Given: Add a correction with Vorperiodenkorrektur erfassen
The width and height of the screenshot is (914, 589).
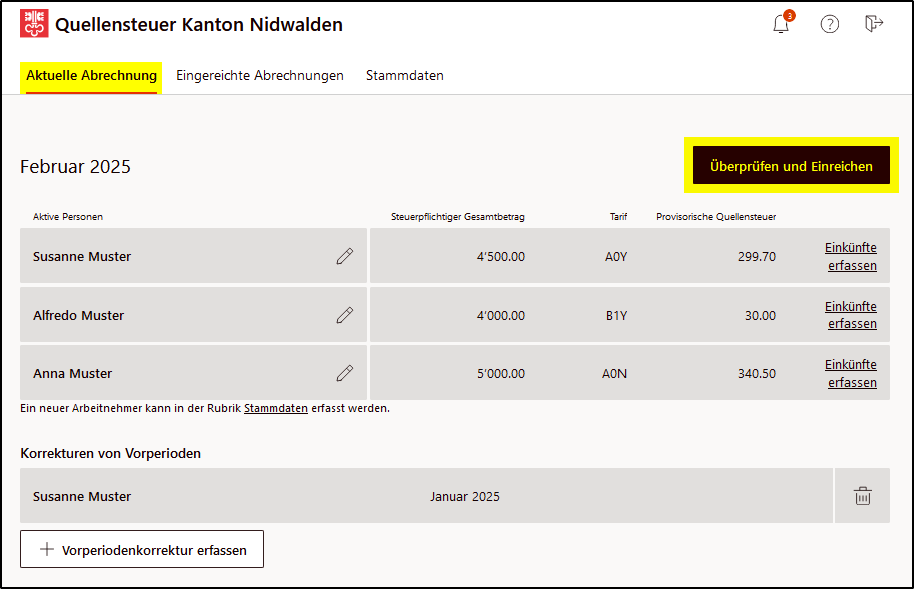Looking at the screenshot, I should (142, 549).
